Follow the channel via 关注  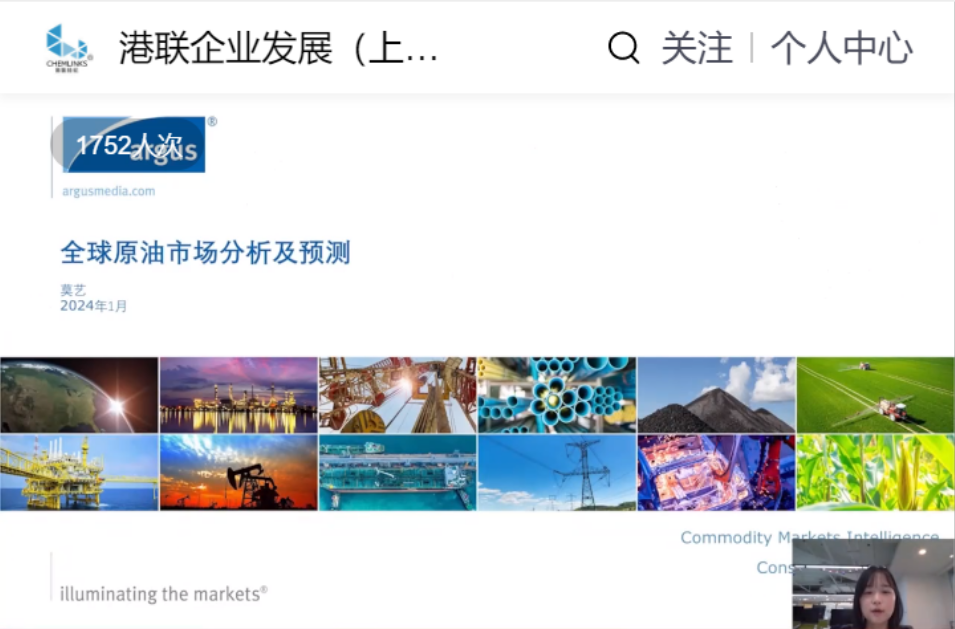pyautogui.click(x=697, y=47)
